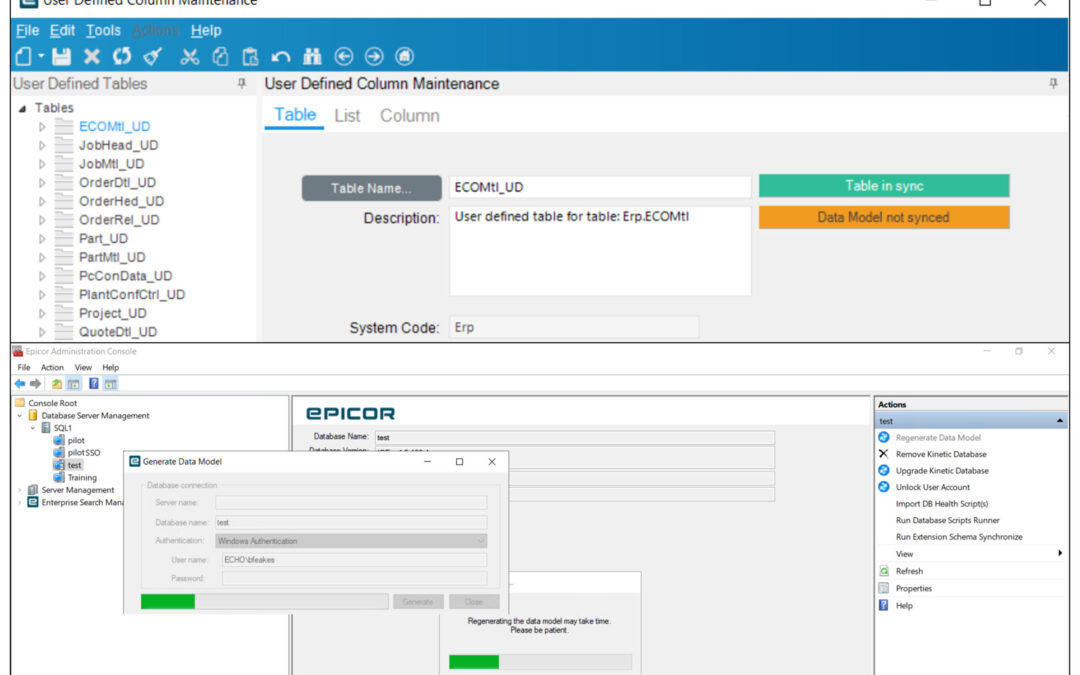The height and width of the screenshot is (675, 1080).
Task: Select the Table tab
Action: pos(295,115)
